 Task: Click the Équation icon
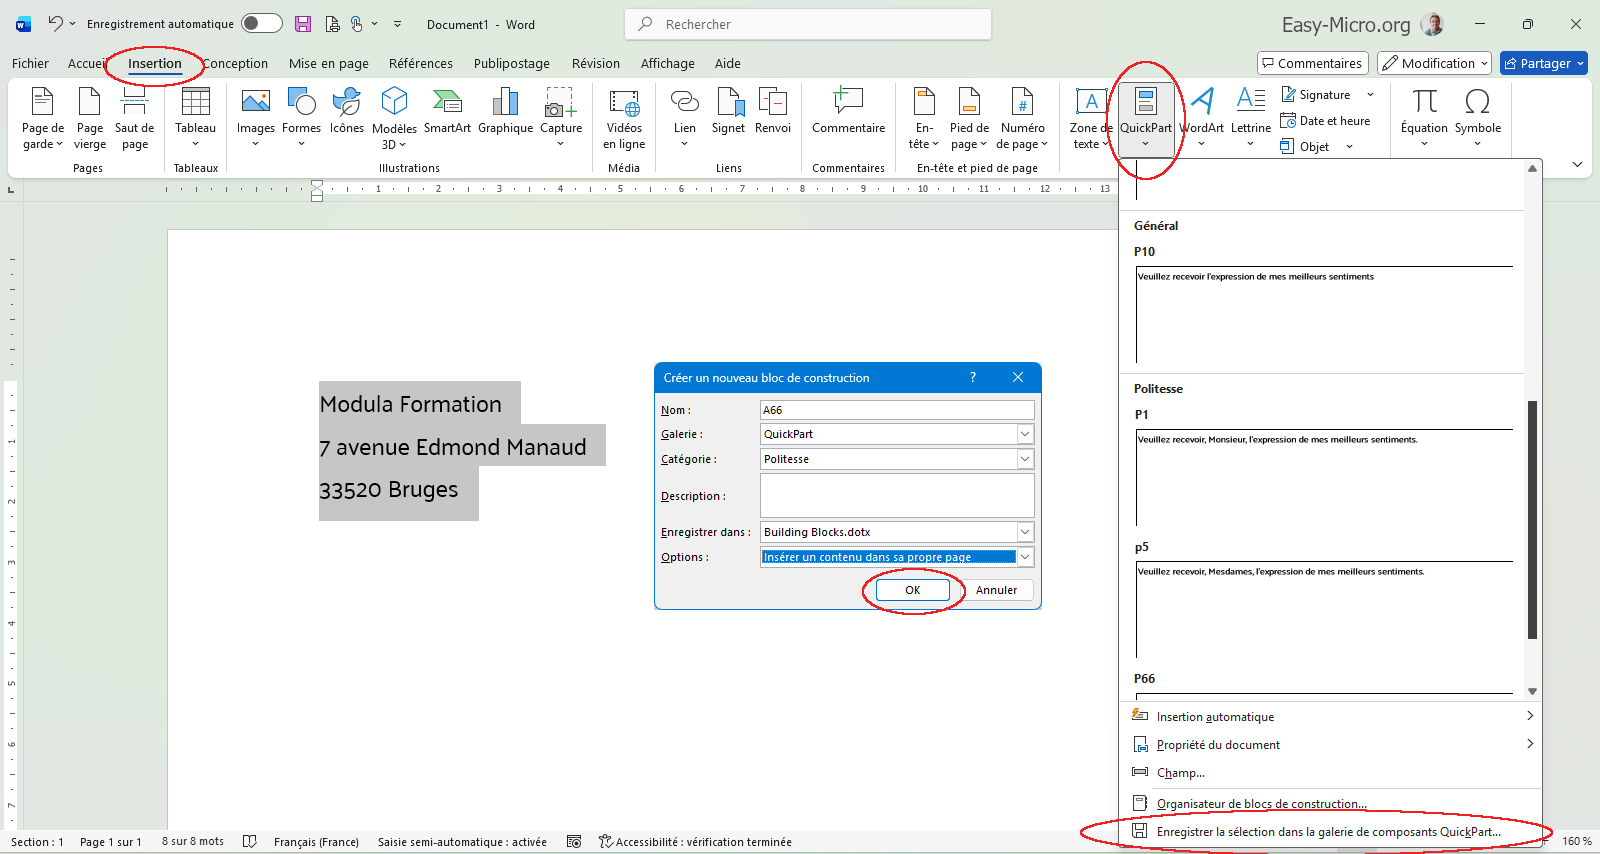click(x=1424, y=112)
